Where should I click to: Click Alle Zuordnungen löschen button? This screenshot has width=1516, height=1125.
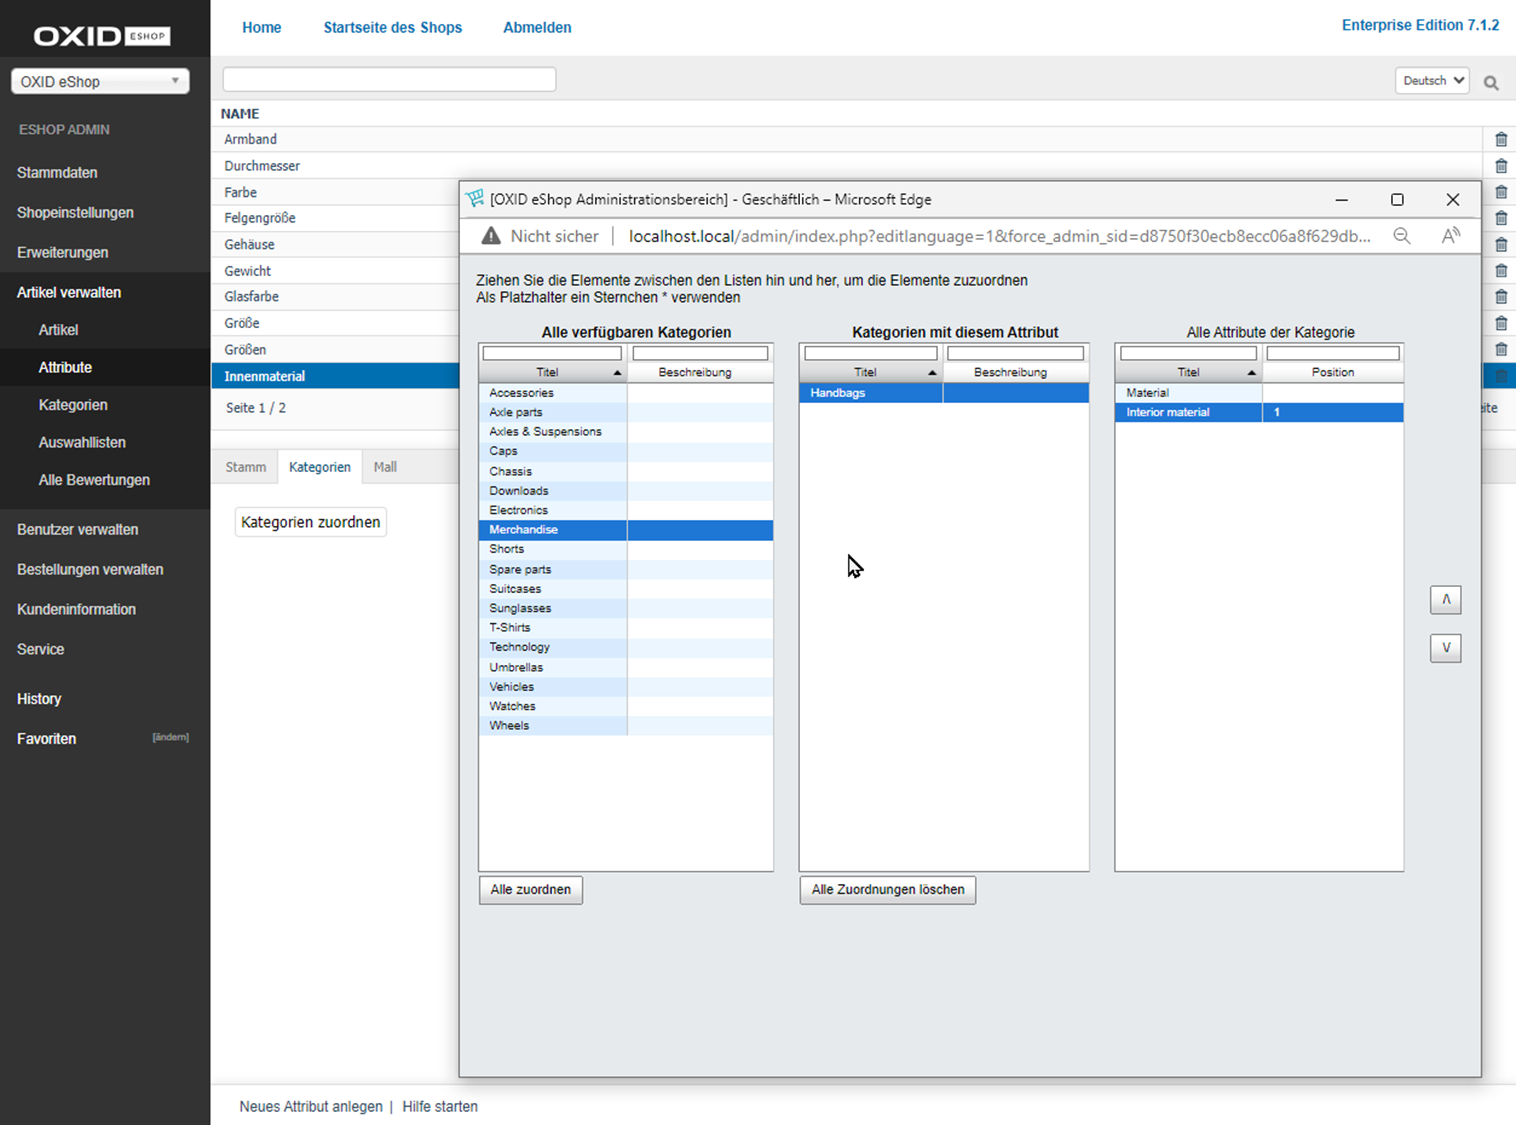[x=888, y=890]
